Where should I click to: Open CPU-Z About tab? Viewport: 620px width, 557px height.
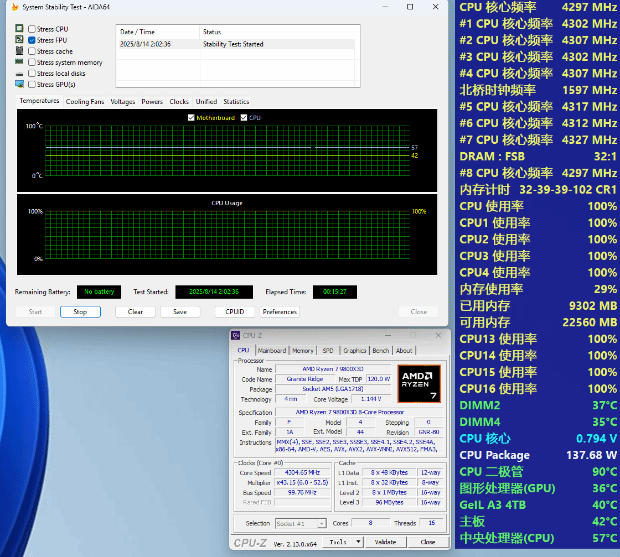tap(404, 351)
